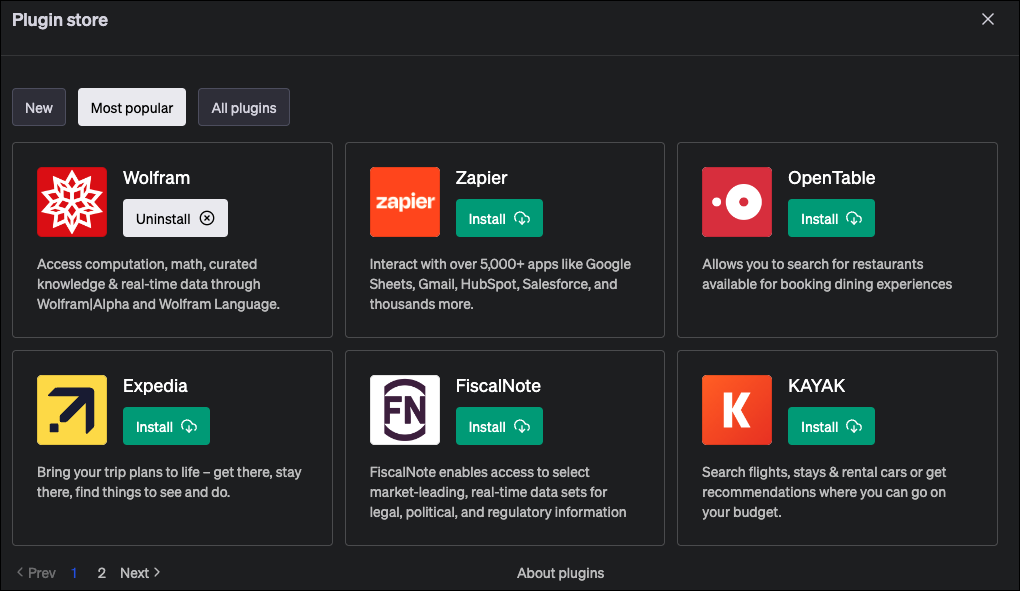Click the Zapier description about 5,000+ apps
The height and width of the screenshot is (591, 1020).
[500, 284]
